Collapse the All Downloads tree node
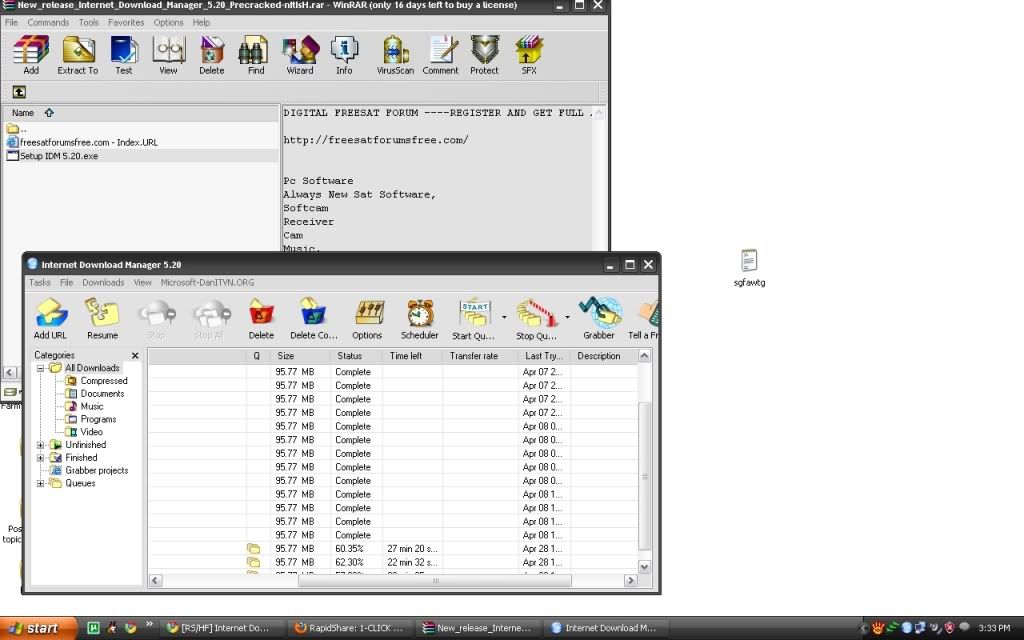The image size is (1024, 640). tap(40, 368)
